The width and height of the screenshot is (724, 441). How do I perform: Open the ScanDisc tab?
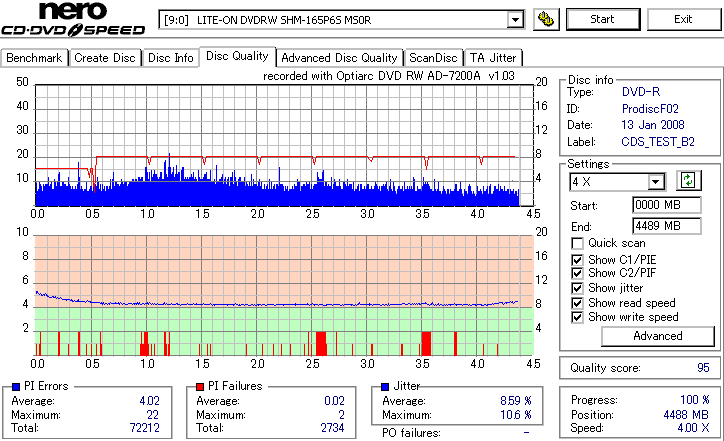(x=433, y=58)
